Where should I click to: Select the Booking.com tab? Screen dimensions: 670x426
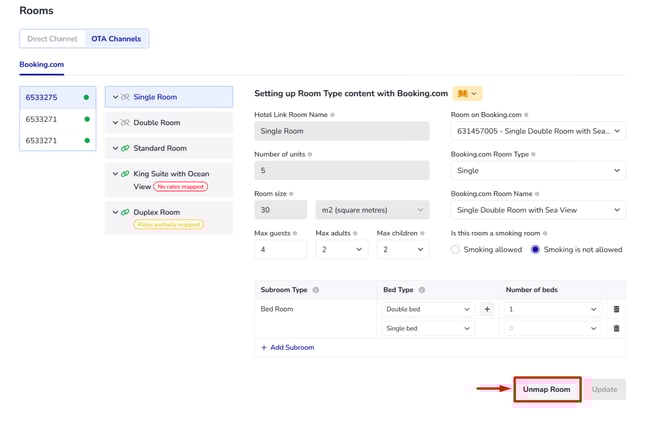42,64
